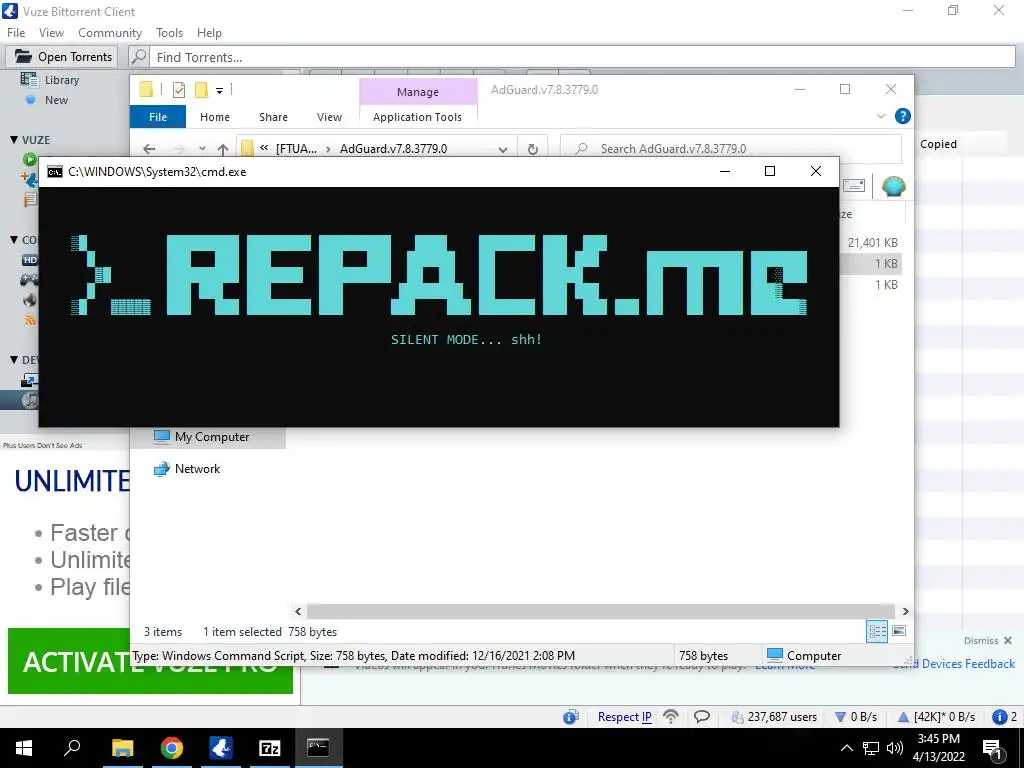Click the Wi-Fi signal icon in Vuze status bar
Screen dimensions: 1024x768
[x=671, y=717]
